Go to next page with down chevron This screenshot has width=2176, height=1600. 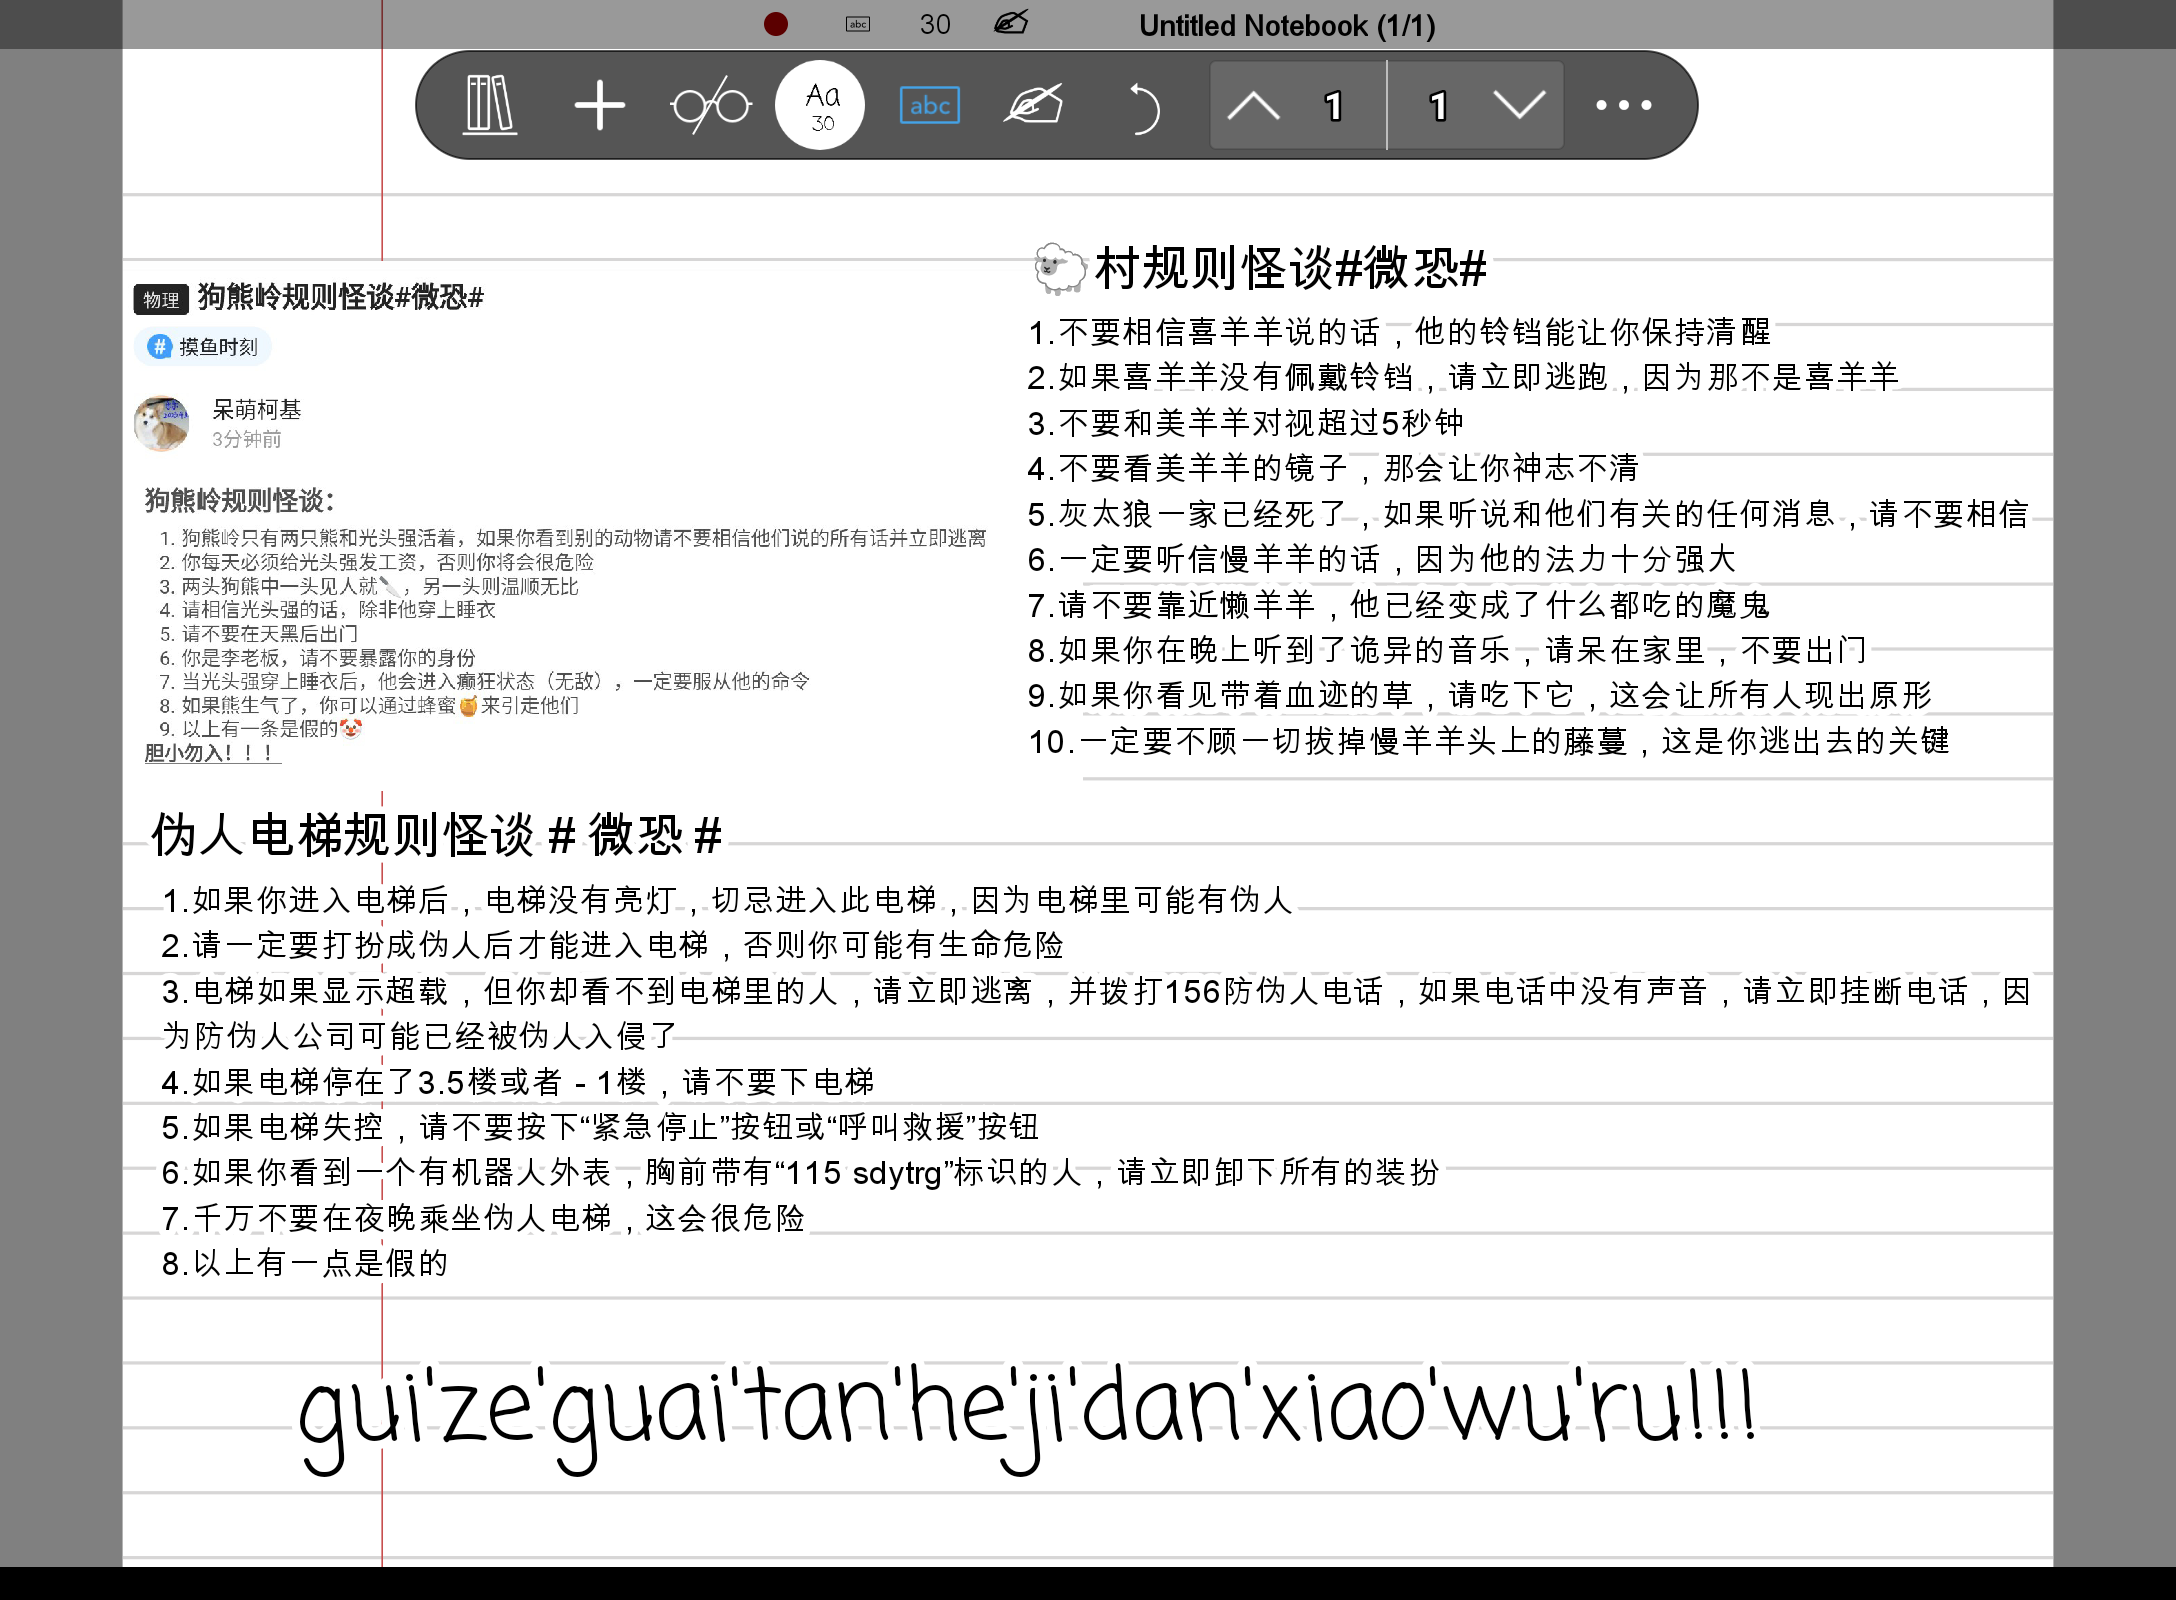[x=1519, y=105]
